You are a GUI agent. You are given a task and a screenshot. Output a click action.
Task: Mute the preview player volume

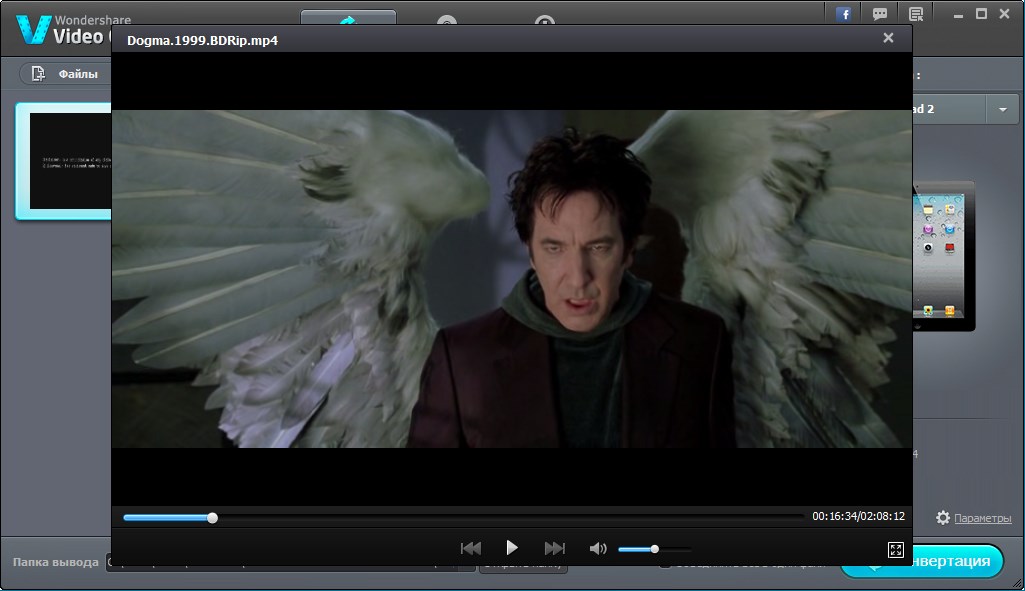(x=597, y=549)
